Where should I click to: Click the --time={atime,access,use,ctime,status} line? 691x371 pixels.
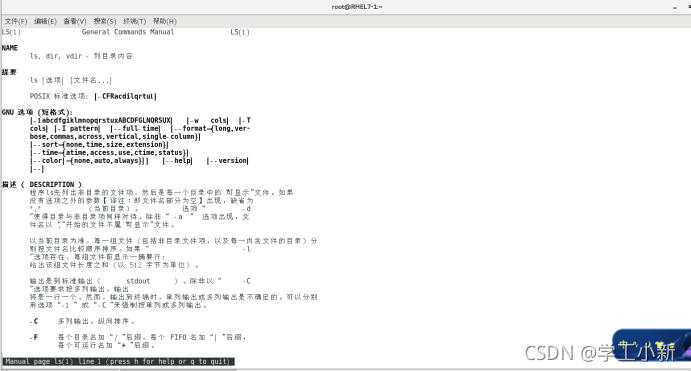coord(109,152)
